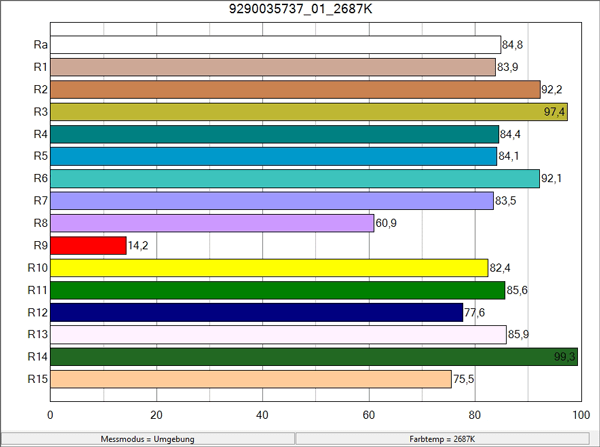Click the chart title 9290035737_01_2687K
The image size is (600, 447).
point(300,8)
